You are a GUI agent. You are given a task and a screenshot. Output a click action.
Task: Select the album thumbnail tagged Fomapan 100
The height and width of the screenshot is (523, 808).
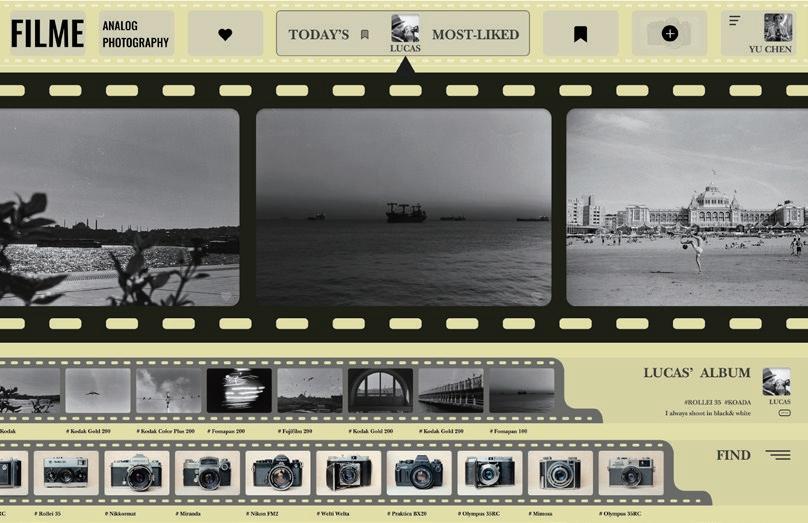[x=521, y=390]
